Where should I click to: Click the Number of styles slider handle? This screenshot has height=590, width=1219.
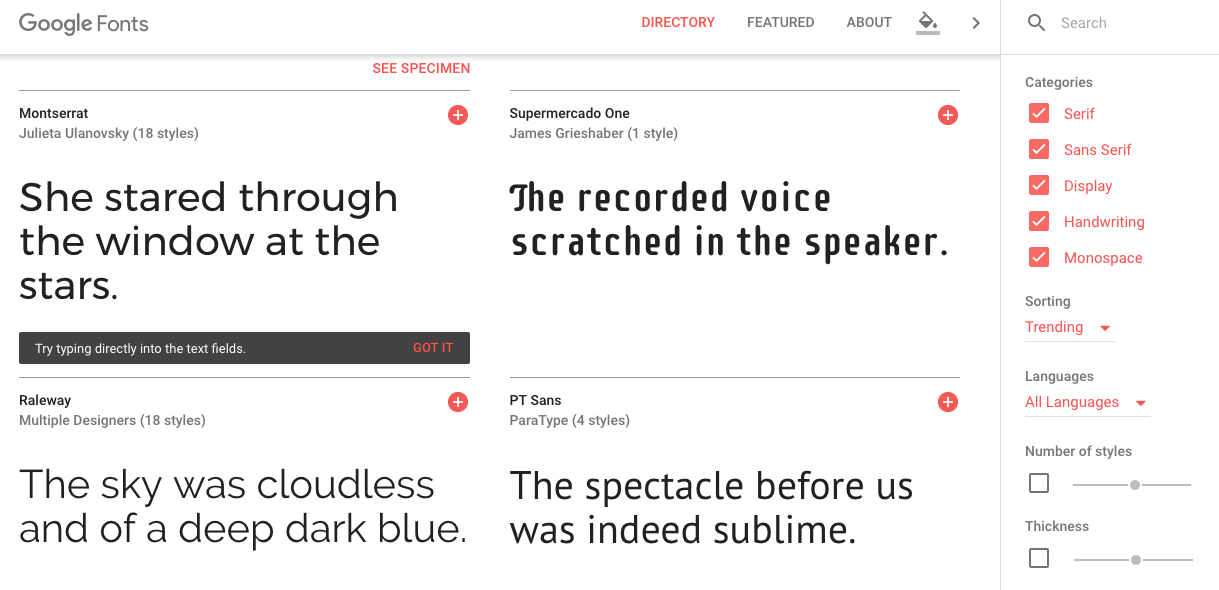[1135, 485]
